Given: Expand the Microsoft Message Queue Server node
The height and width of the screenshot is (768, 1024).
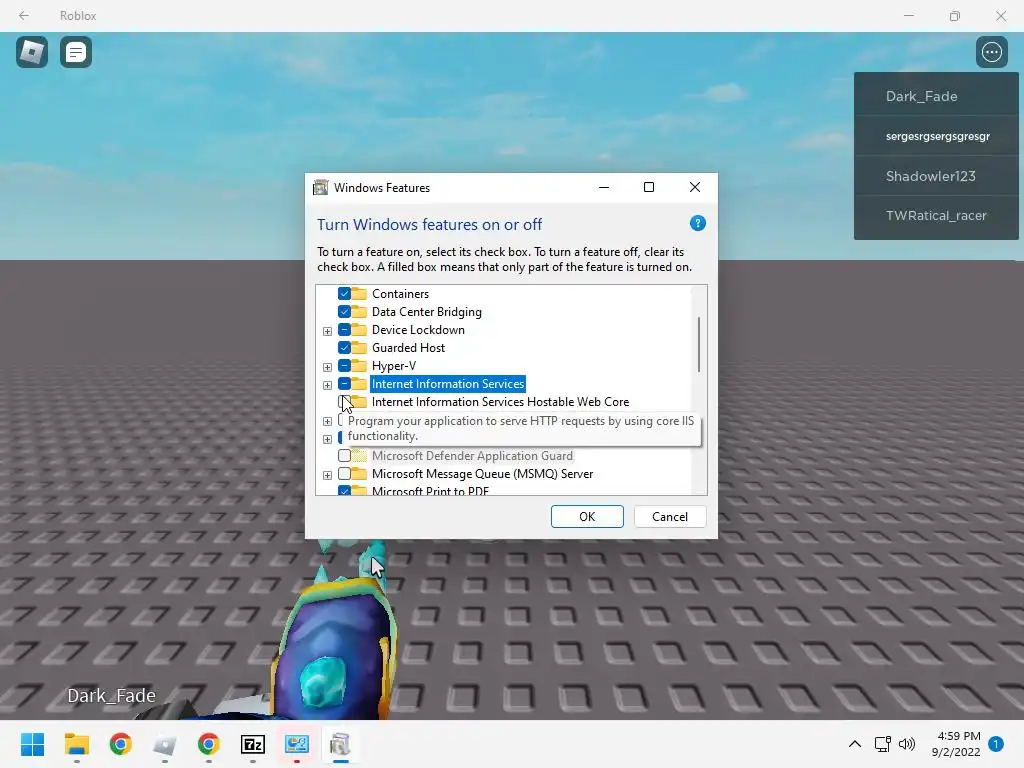Looking at the screenshot, I should click(327, 475).
